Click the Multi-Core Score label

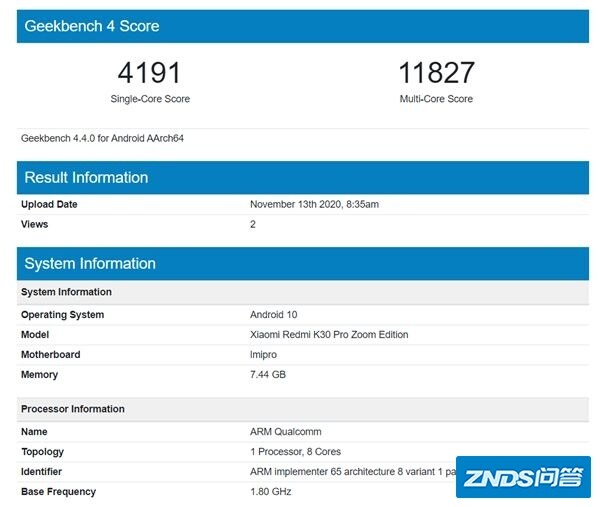(x=436, y=99)
